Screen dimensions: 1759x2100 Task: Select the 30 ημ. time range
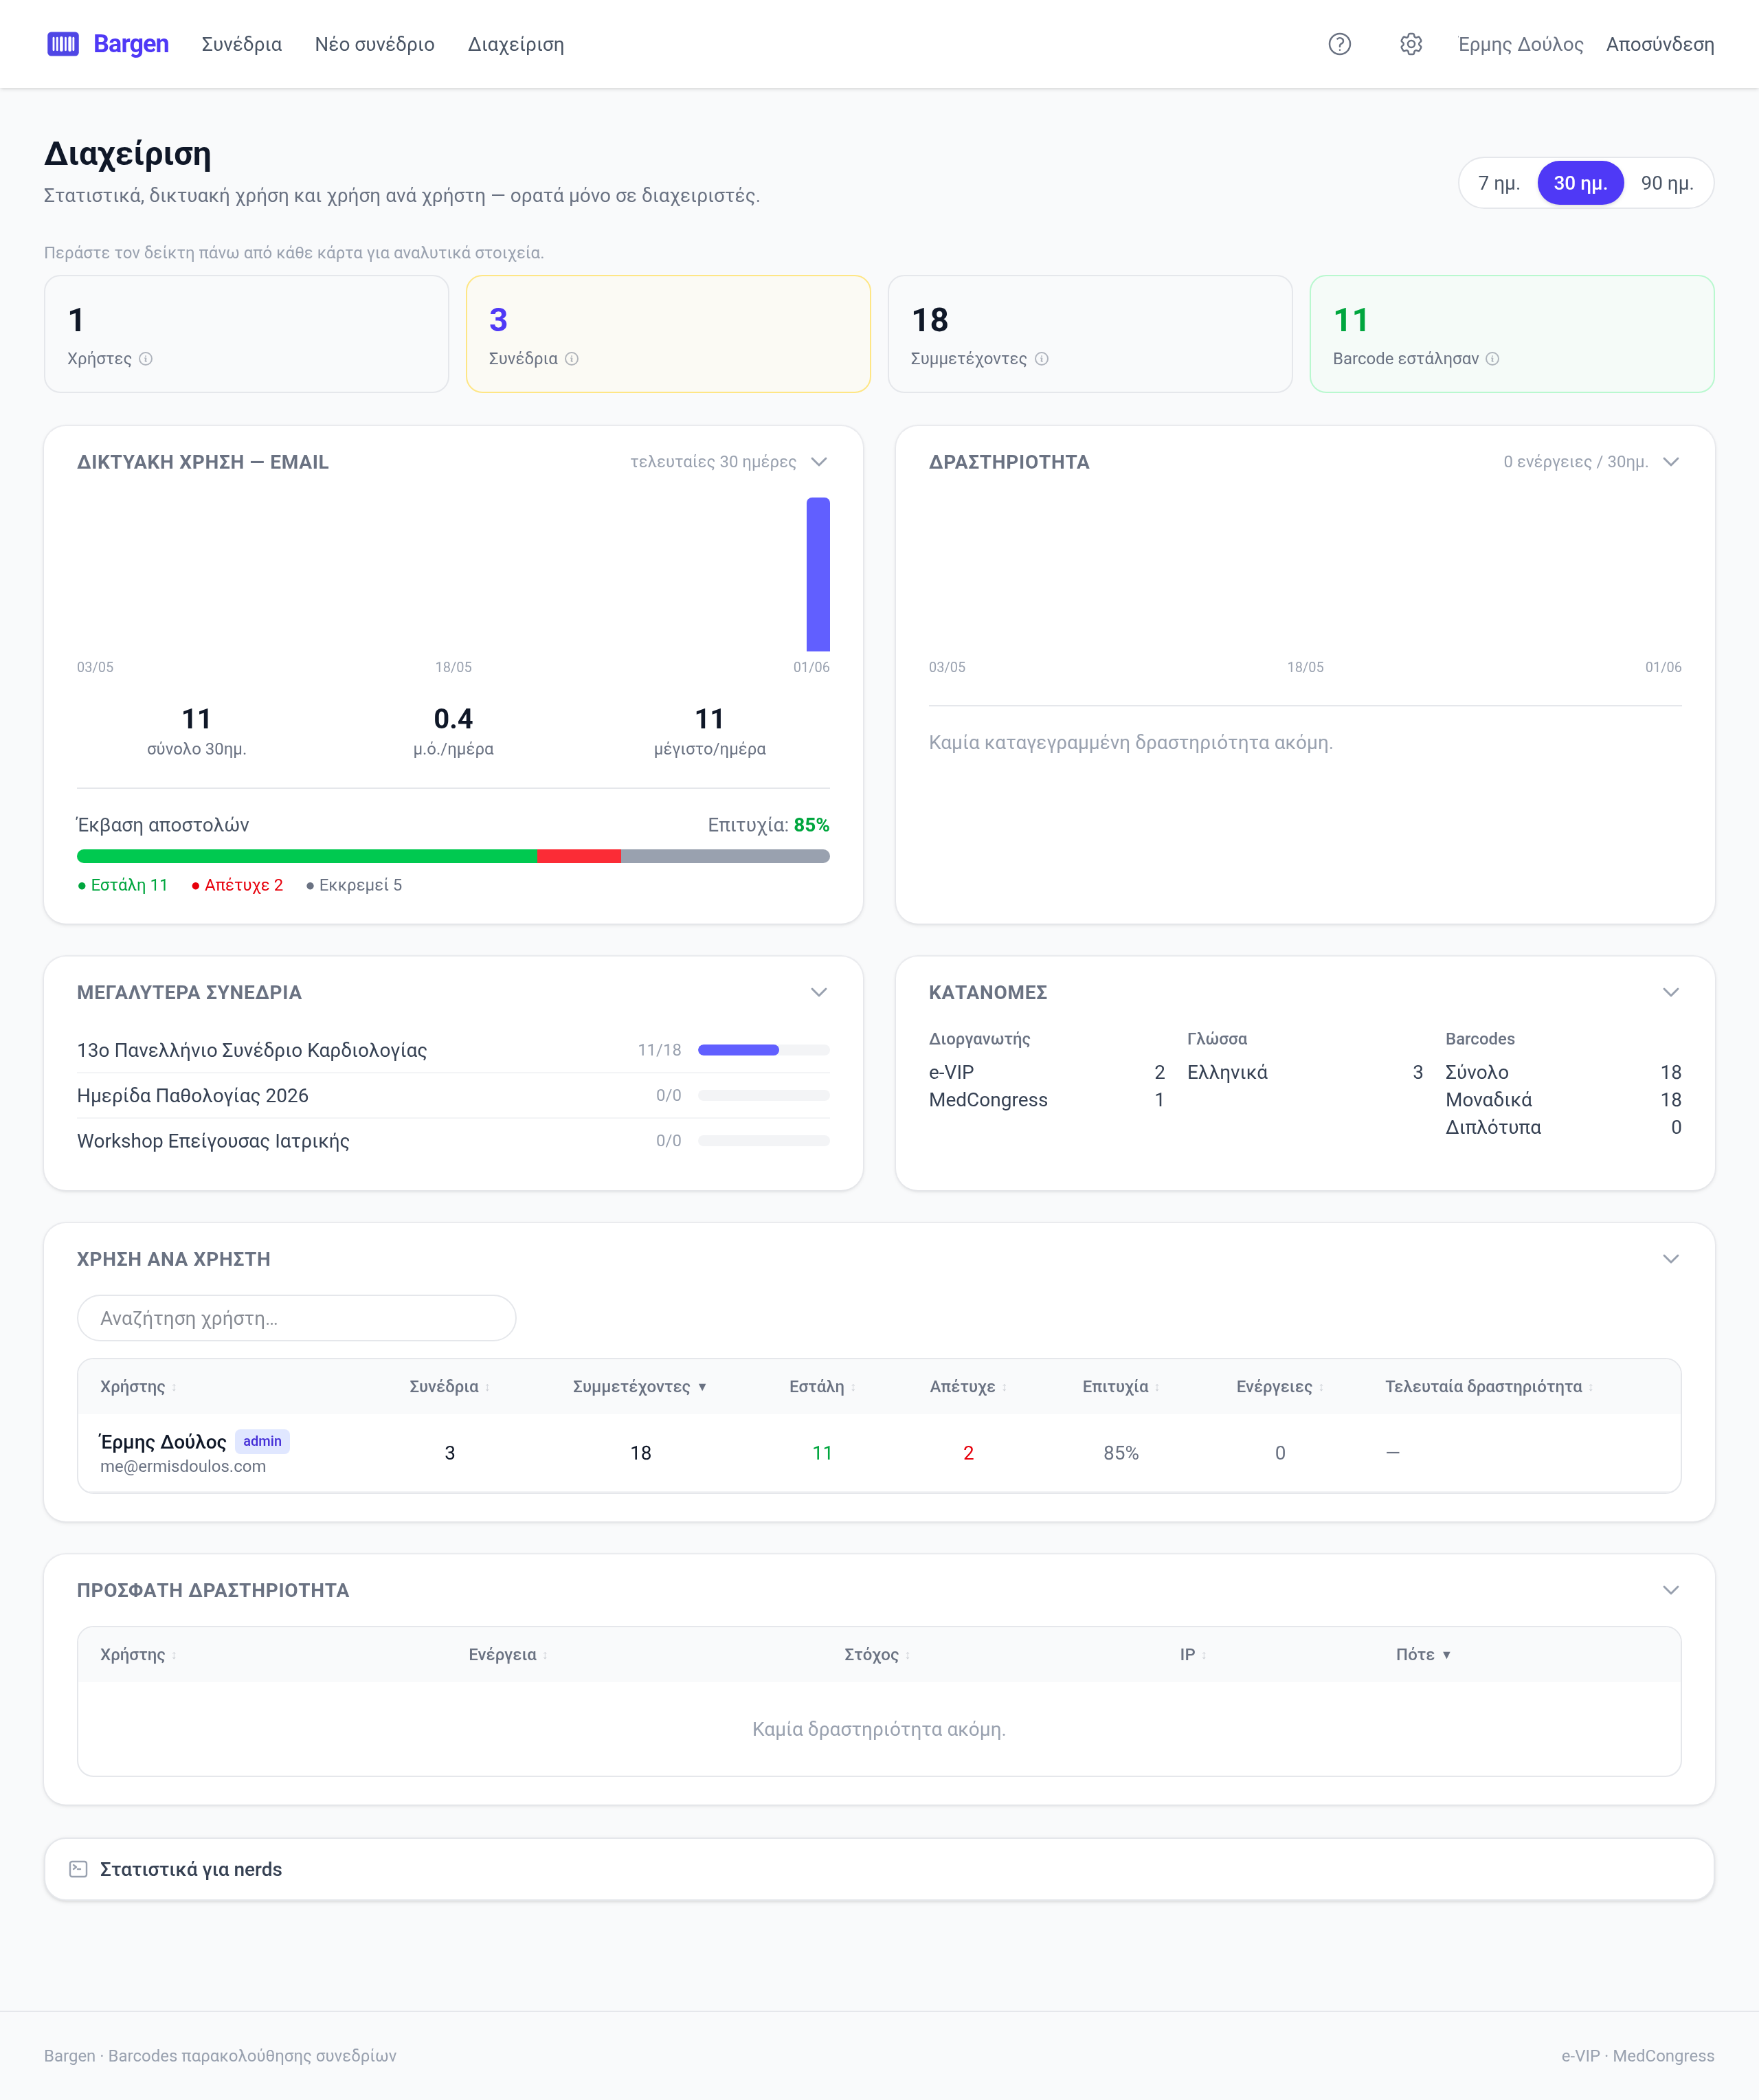click(x=1580, y=183)
